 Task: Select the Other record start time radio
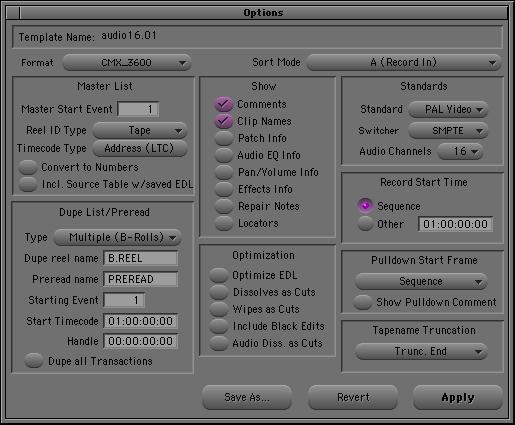click(x=365, y=224)
